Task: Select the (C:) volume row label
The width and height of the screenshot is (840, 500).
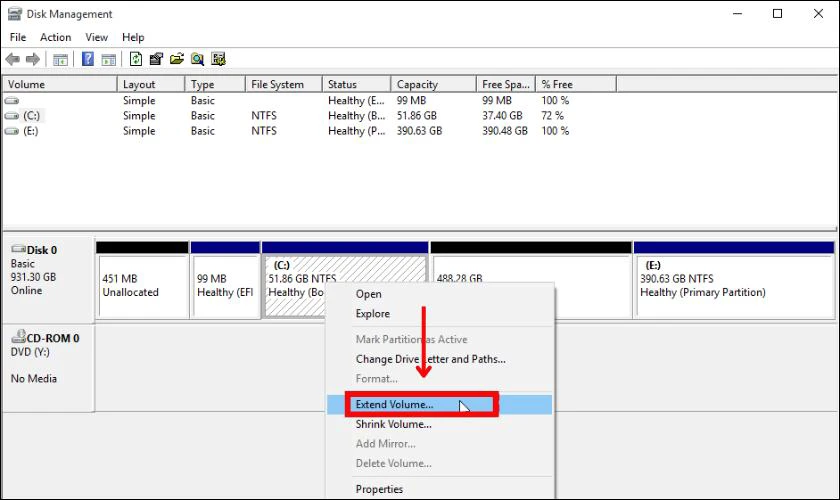Action: (x=32, y=116)
